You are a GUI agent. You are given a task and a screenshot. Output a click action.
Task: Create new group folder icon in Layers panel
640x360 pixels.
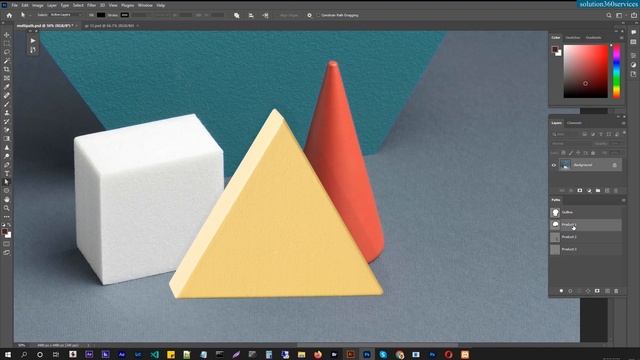tap(598, 190)
